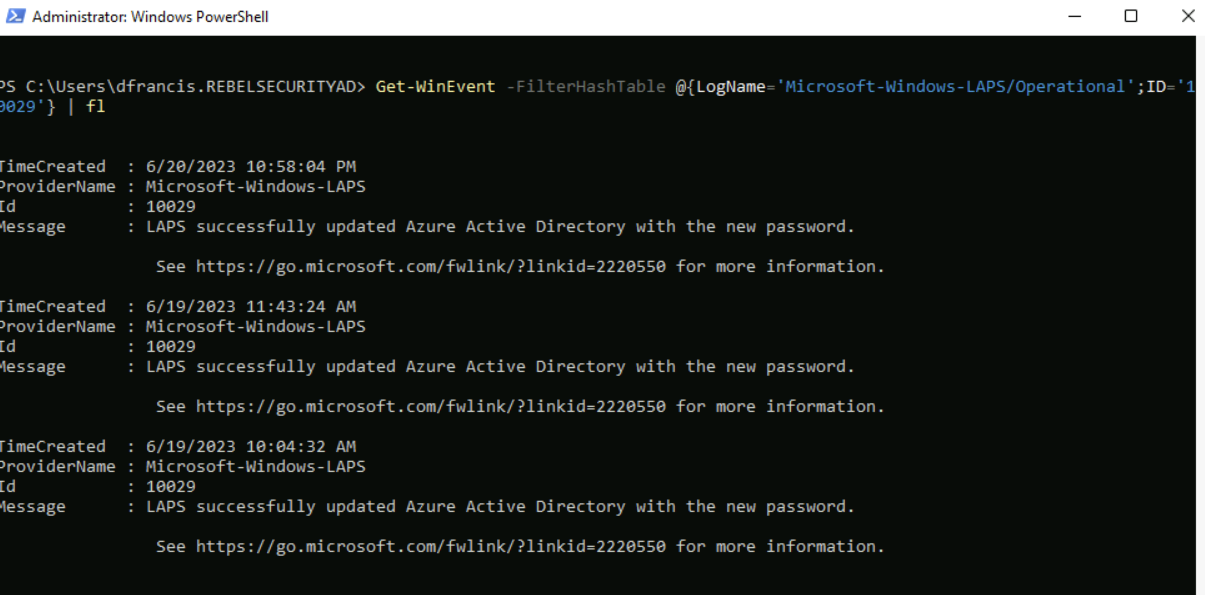The height and width of the screenshot is (595, 1205).
Task: Click the Administrator: Windows PowerShell title text
Action: 150,17
